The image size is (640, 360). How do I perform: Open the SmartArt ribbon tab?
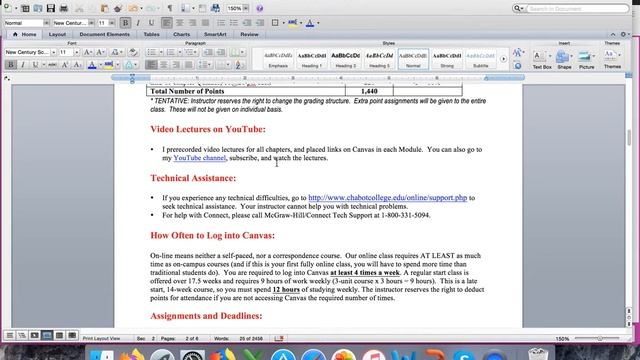[215, 34]
